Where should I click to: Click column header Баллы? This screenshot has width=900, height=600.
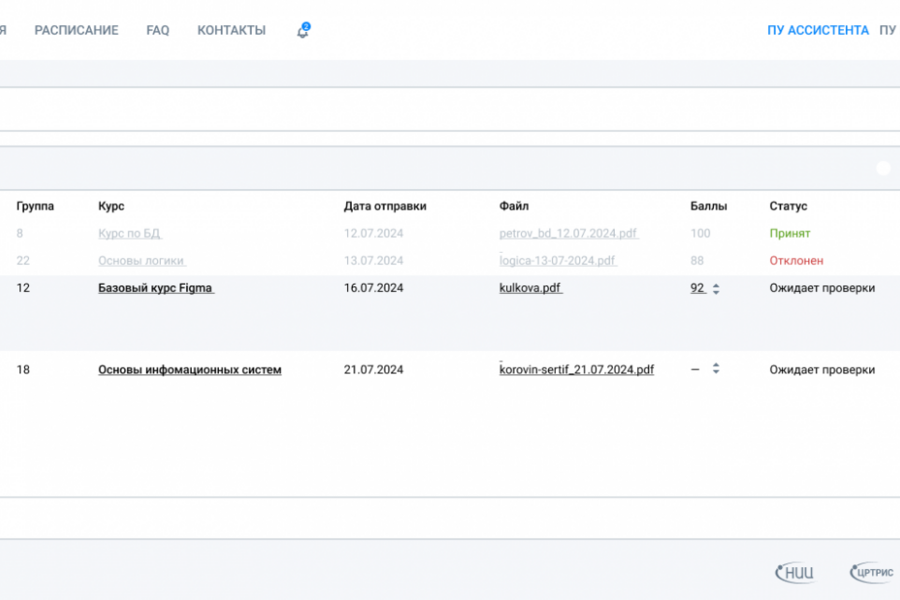click(708, 206)
